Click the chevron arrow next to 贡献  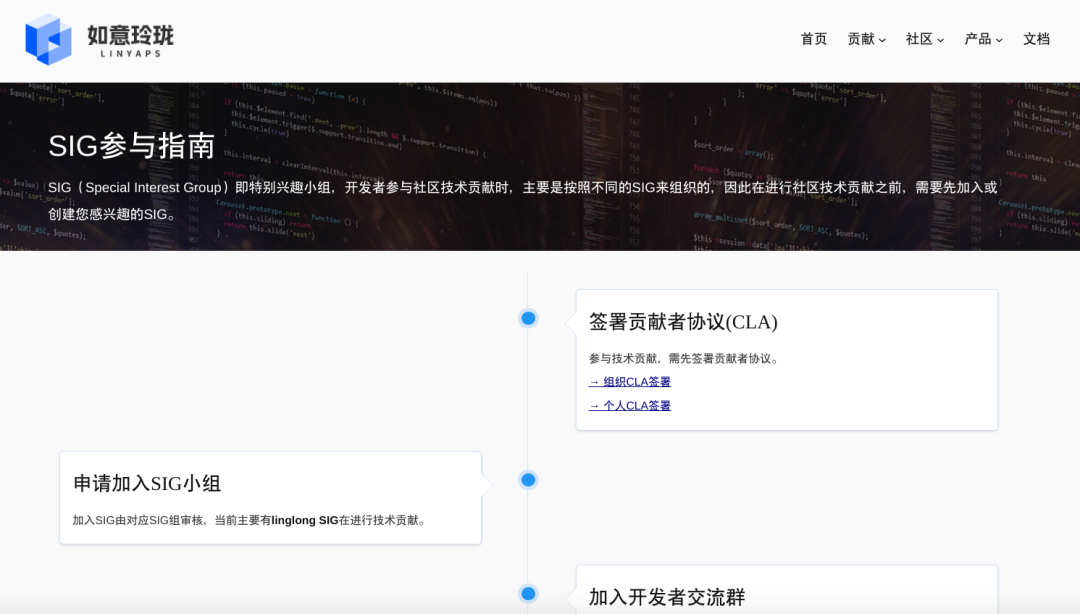point(882,40)
